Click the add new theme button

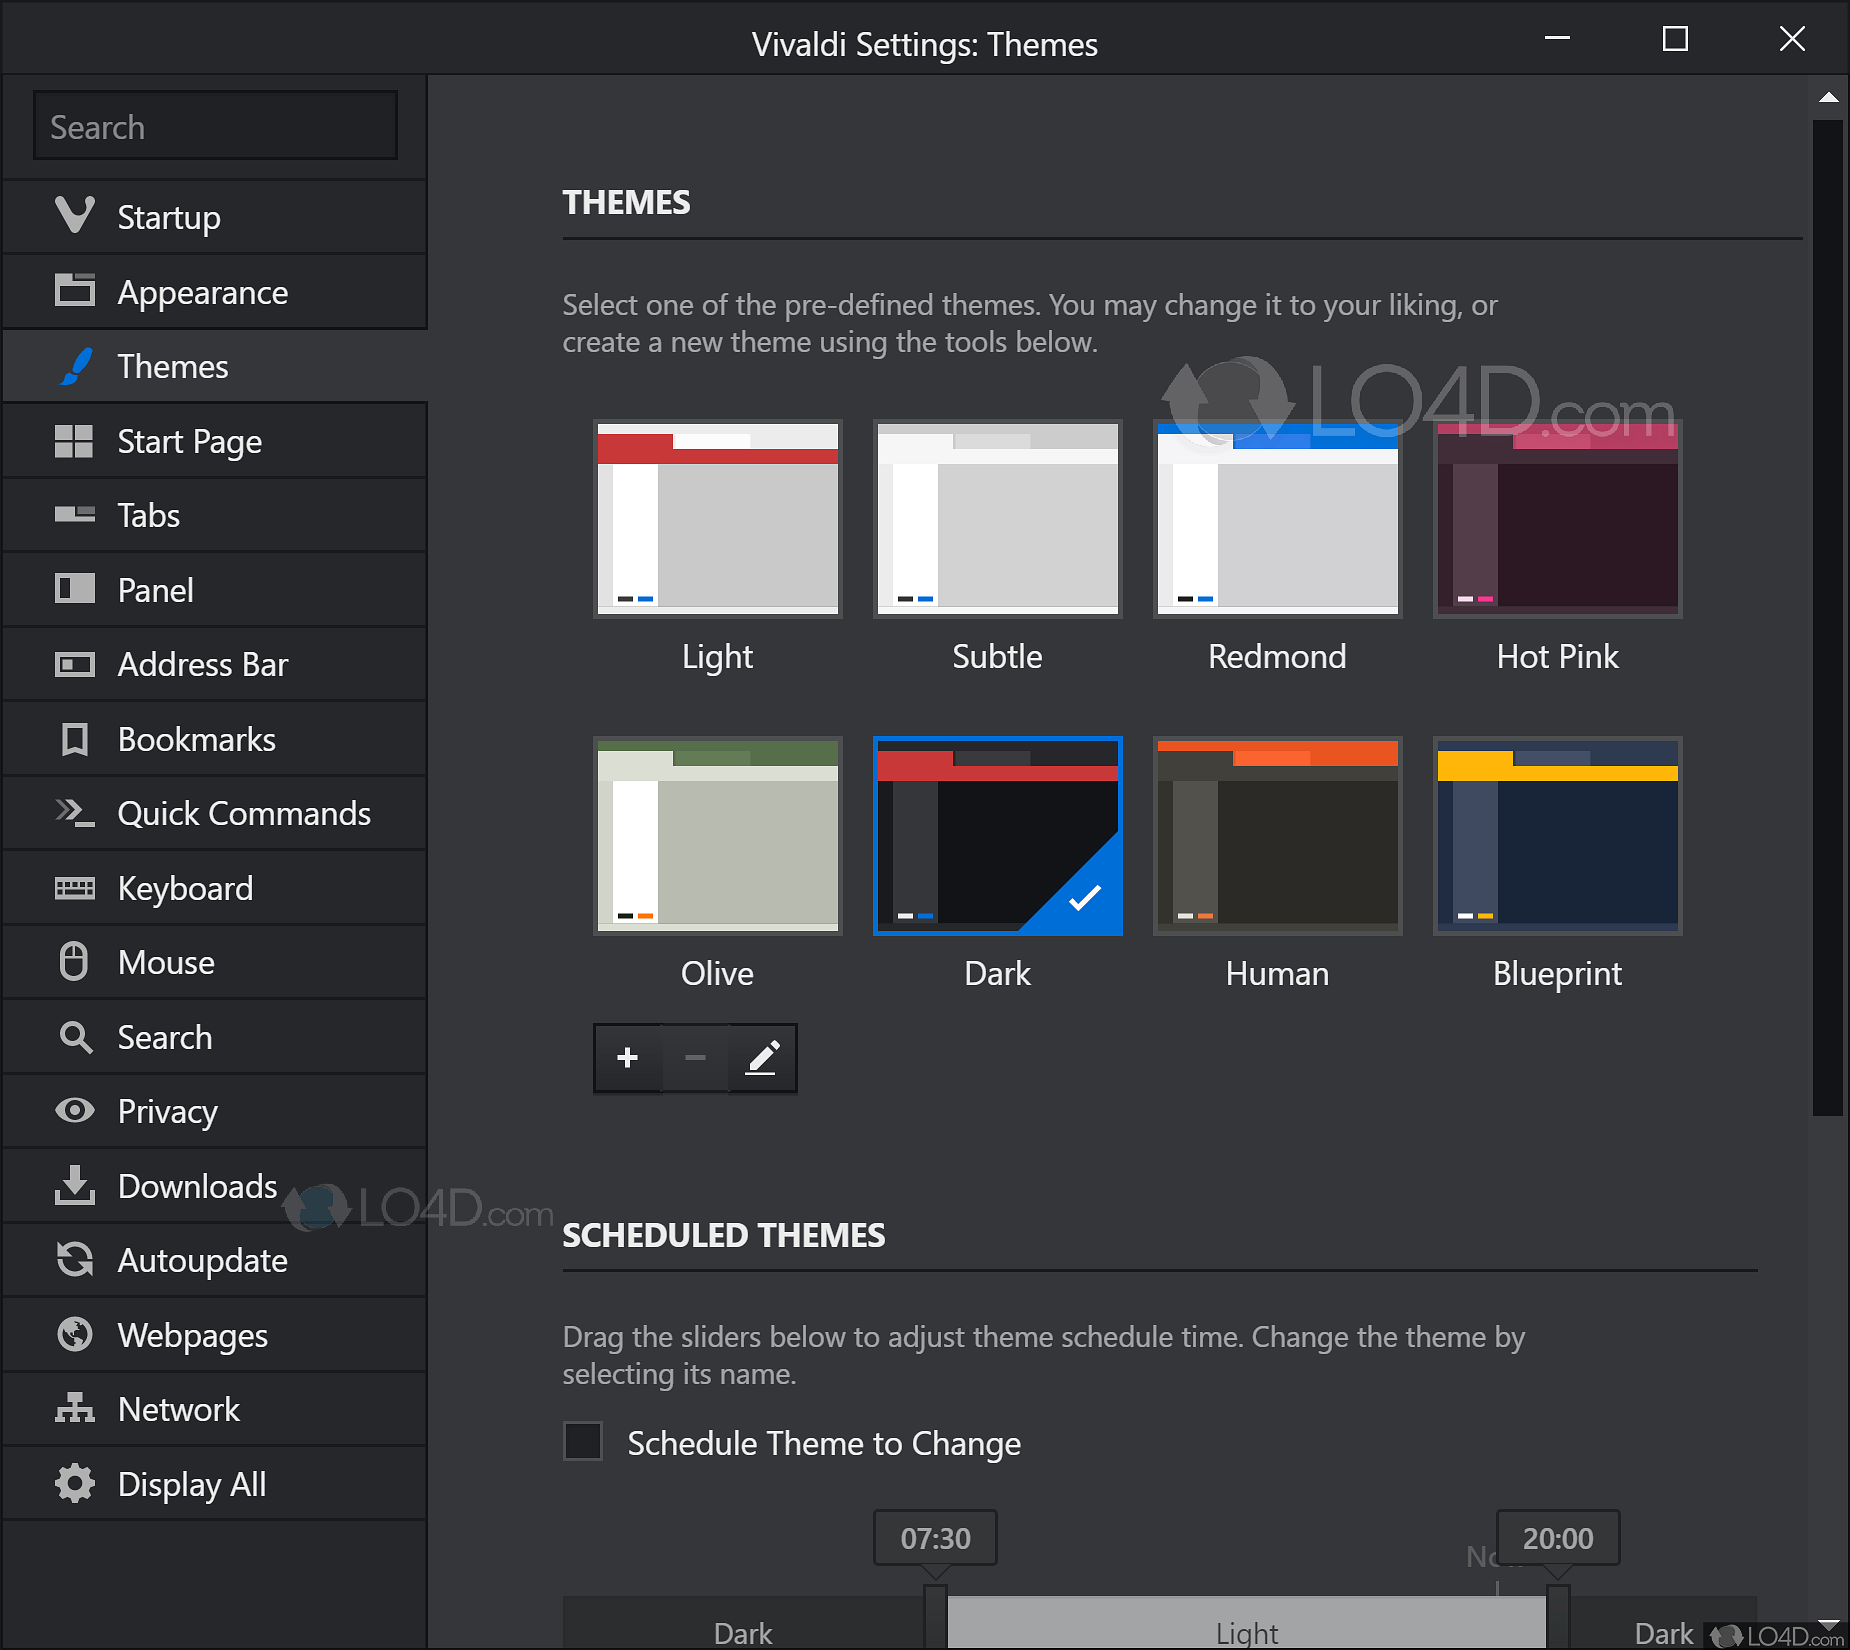click(x=628, y=1058)
